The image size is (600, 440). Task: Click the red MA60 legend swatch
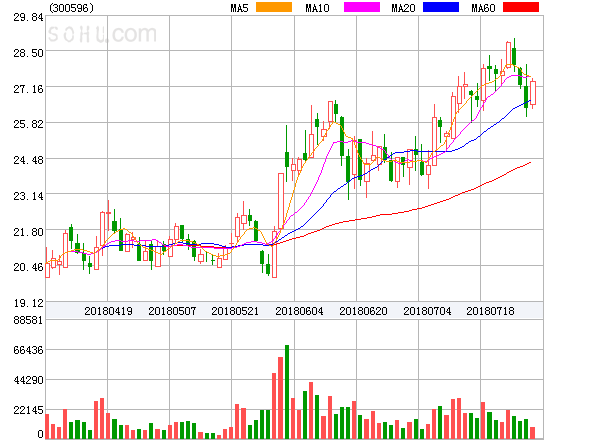(x=521, y=7)
